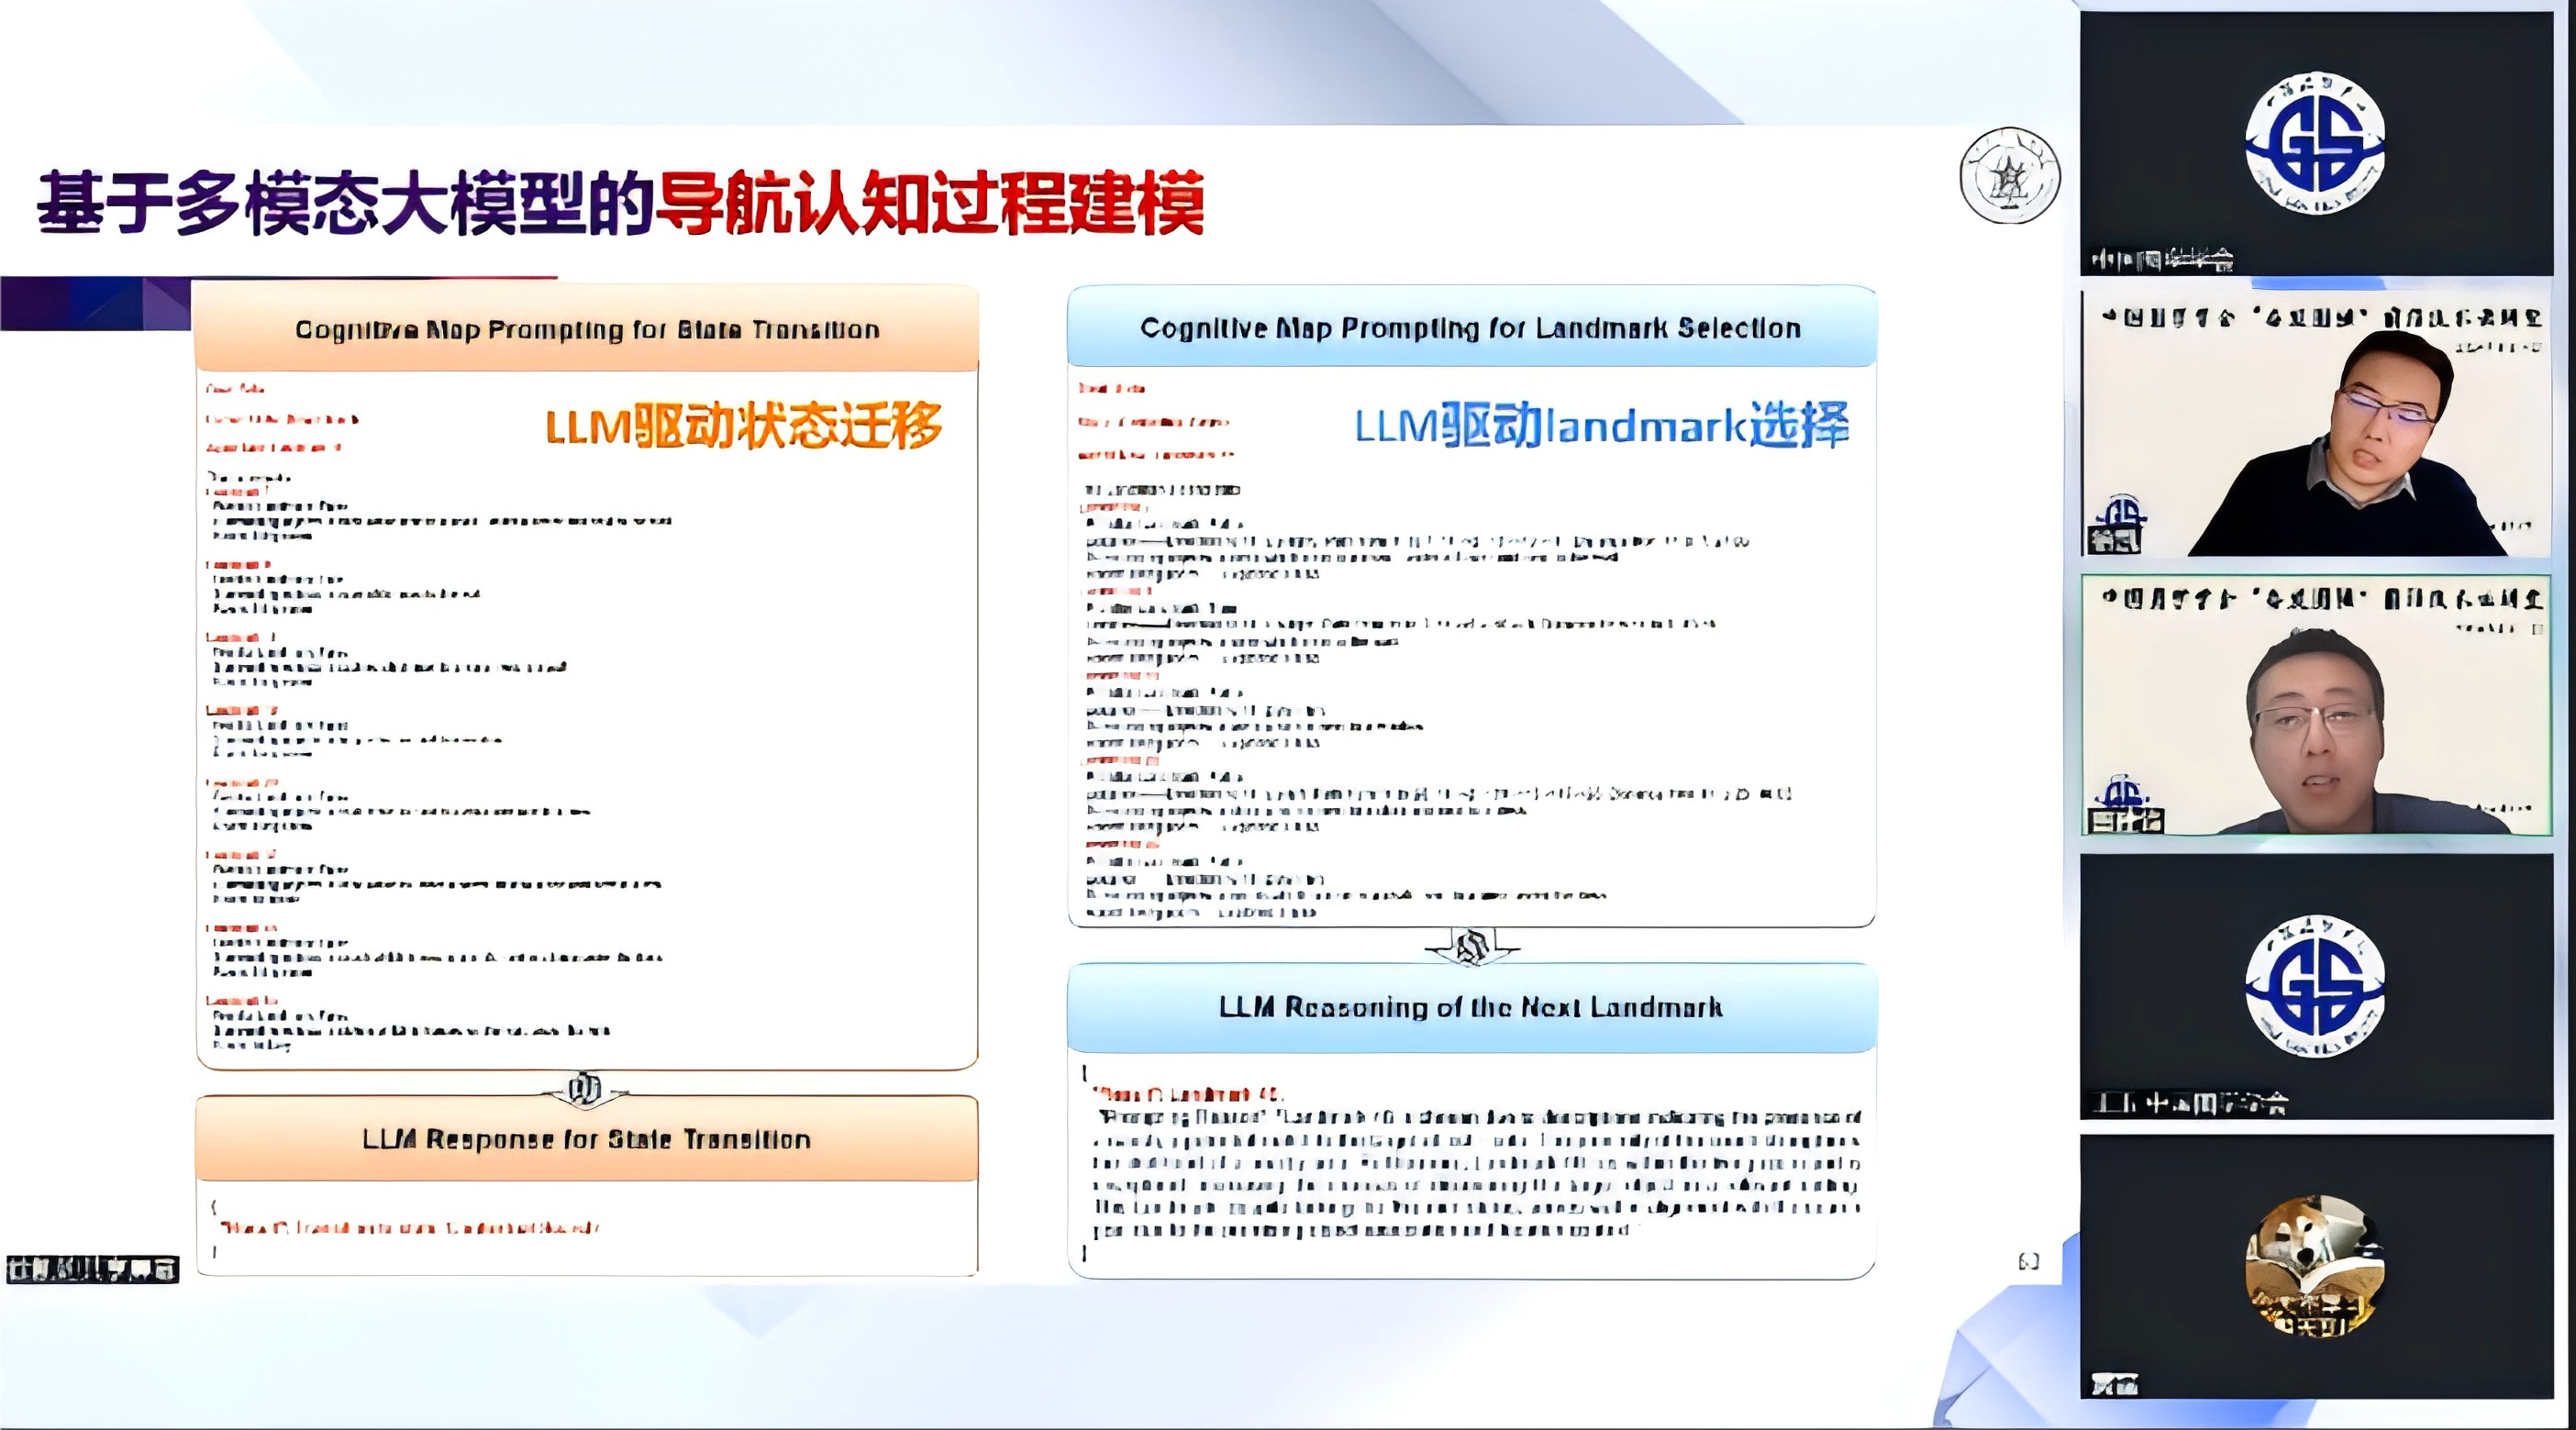Image resolution: width=2576 pixels, height=1430 pixels.
Task: Click the red '导航认知过程建模' slide title text
Action: 930,204
